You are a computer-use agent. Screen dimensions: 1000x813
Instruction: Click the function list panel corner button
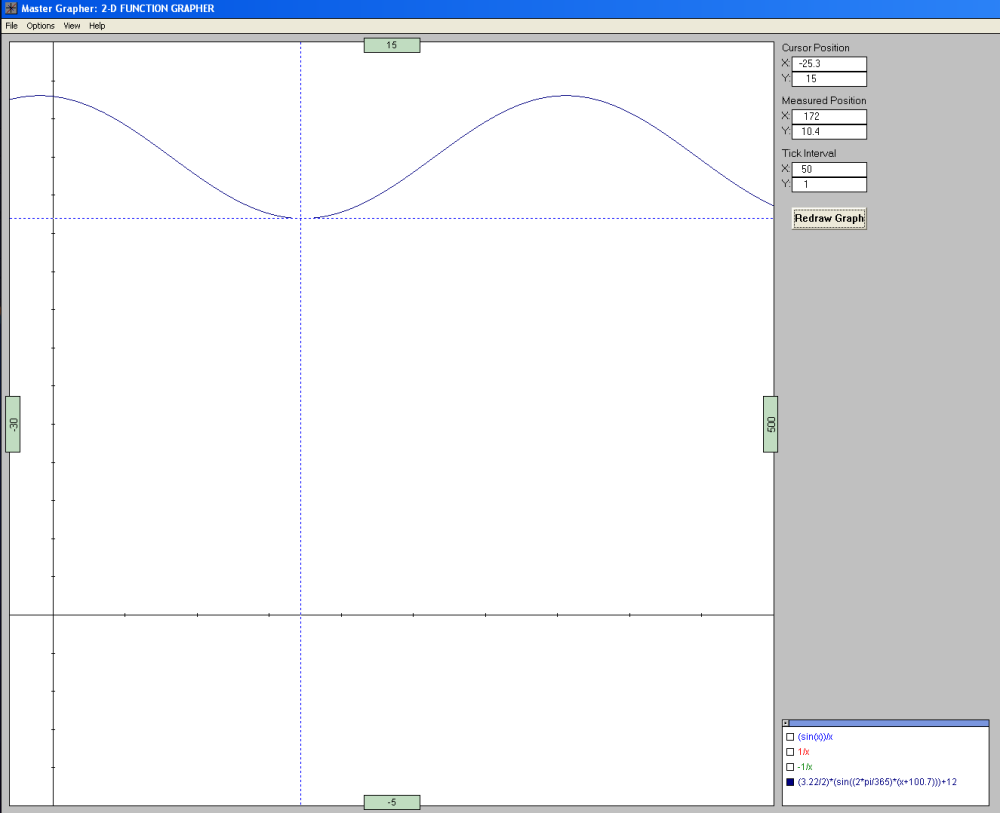[786, 723]
